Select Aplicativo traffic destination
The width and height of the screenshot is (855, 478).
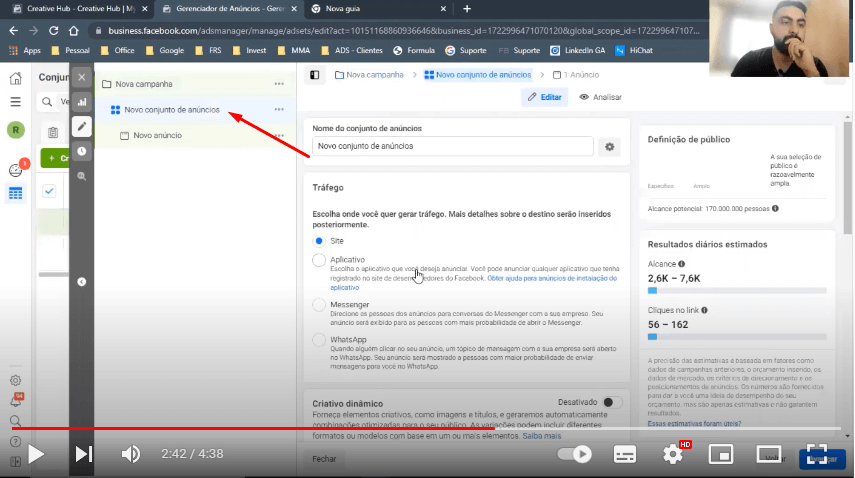click(x=319, y=260)
